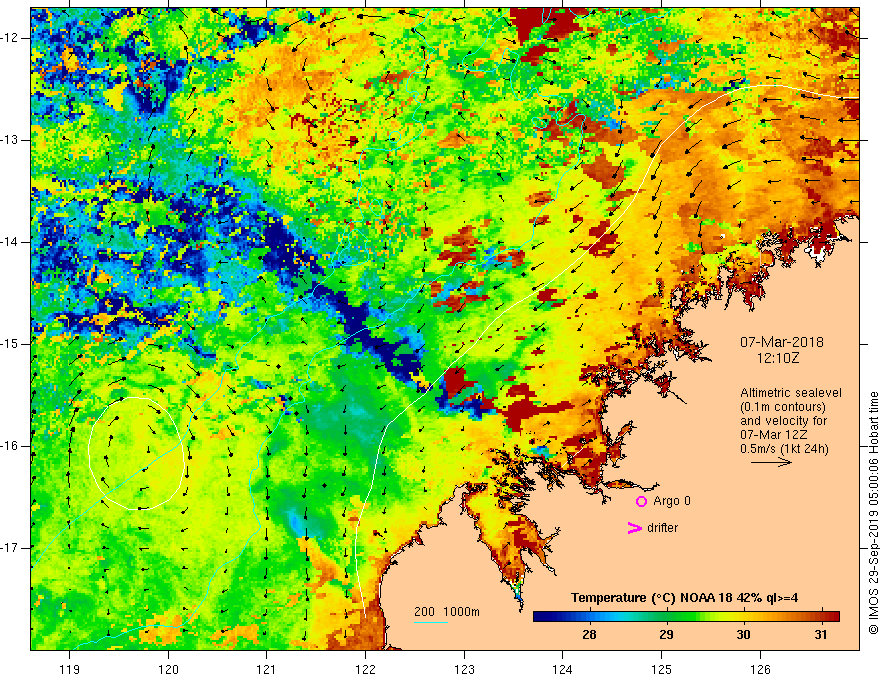Click the longitude axis label 123

464,669
